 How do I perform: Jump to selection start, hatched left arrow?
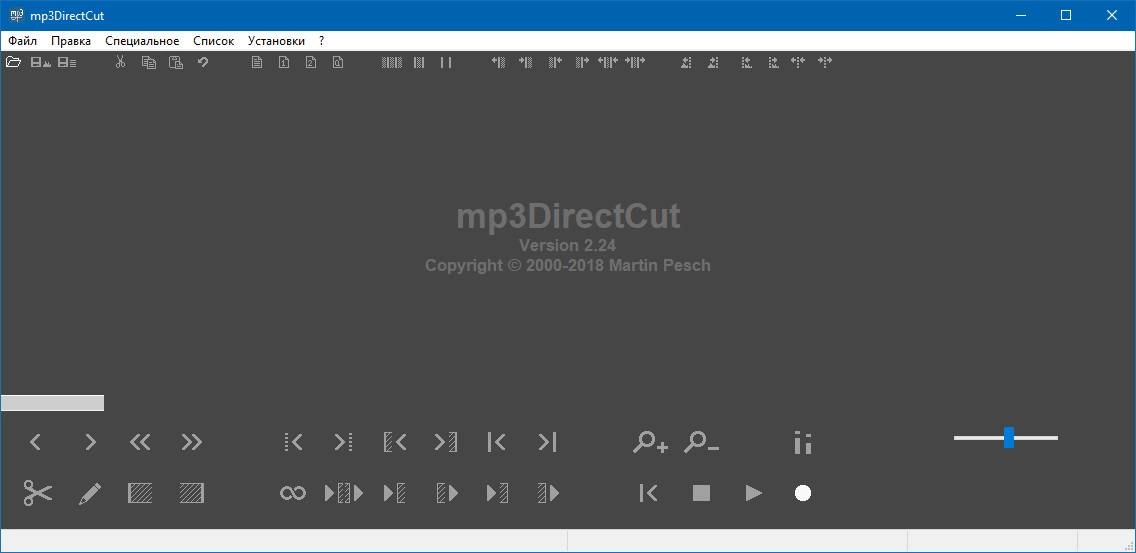point(395,441)
